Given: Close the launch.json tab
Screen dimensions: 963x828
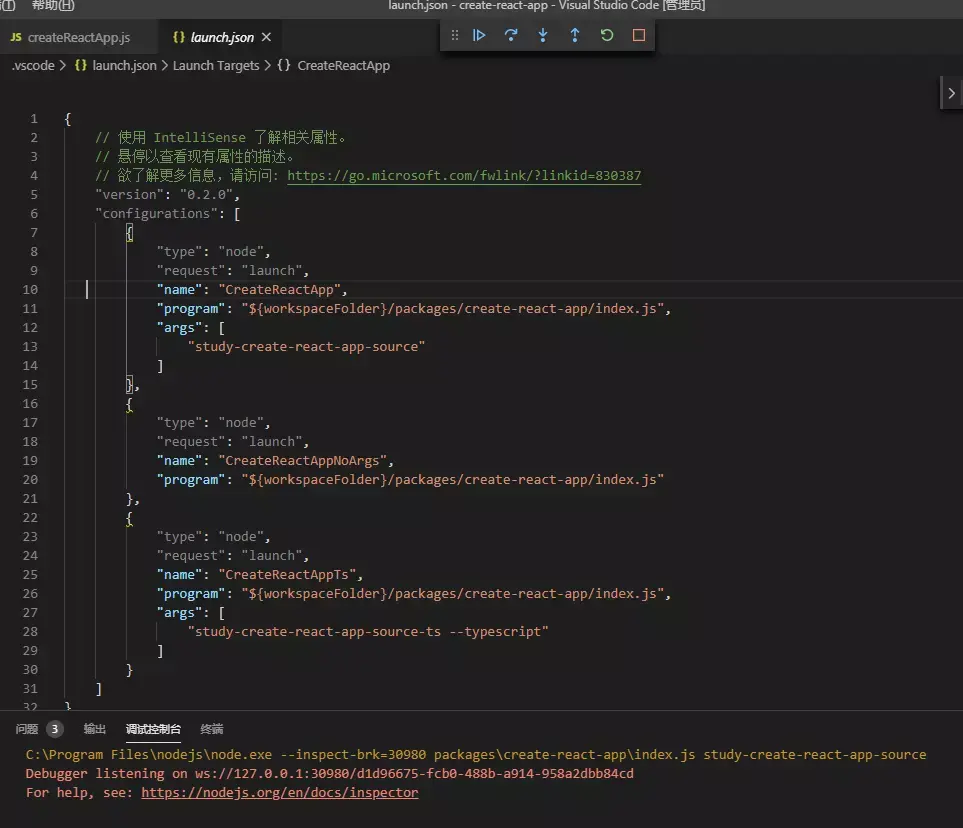Looking at the screenshot, I should click(x=266, y=38).
